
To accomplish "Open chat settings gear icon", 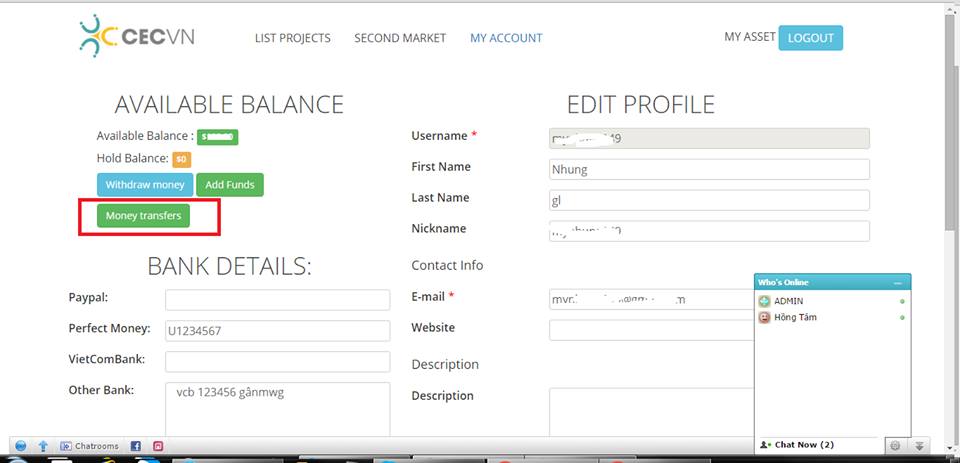I will [894, 446].
